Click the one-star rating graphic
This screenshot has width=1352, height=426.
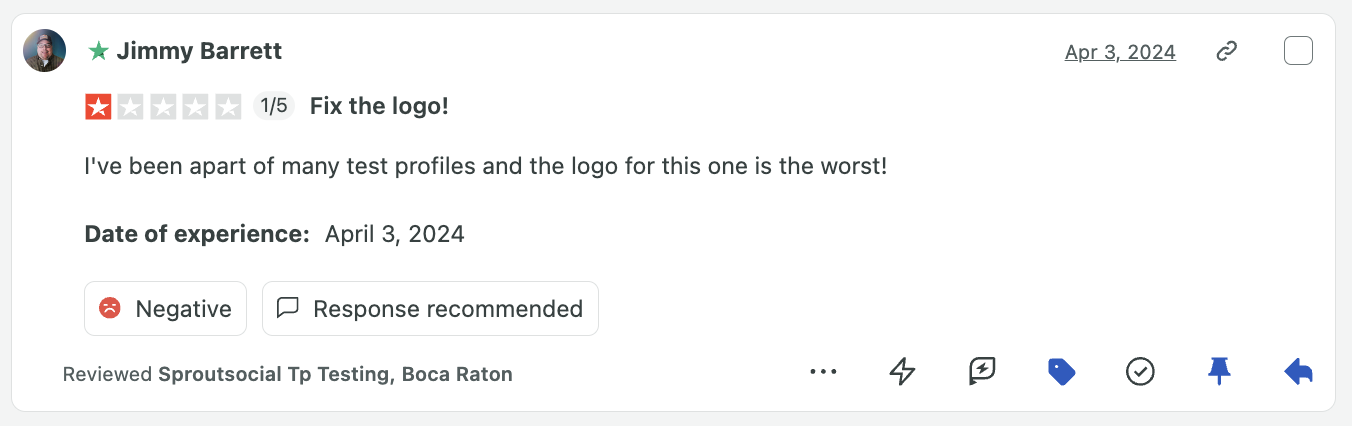[163, 106]
